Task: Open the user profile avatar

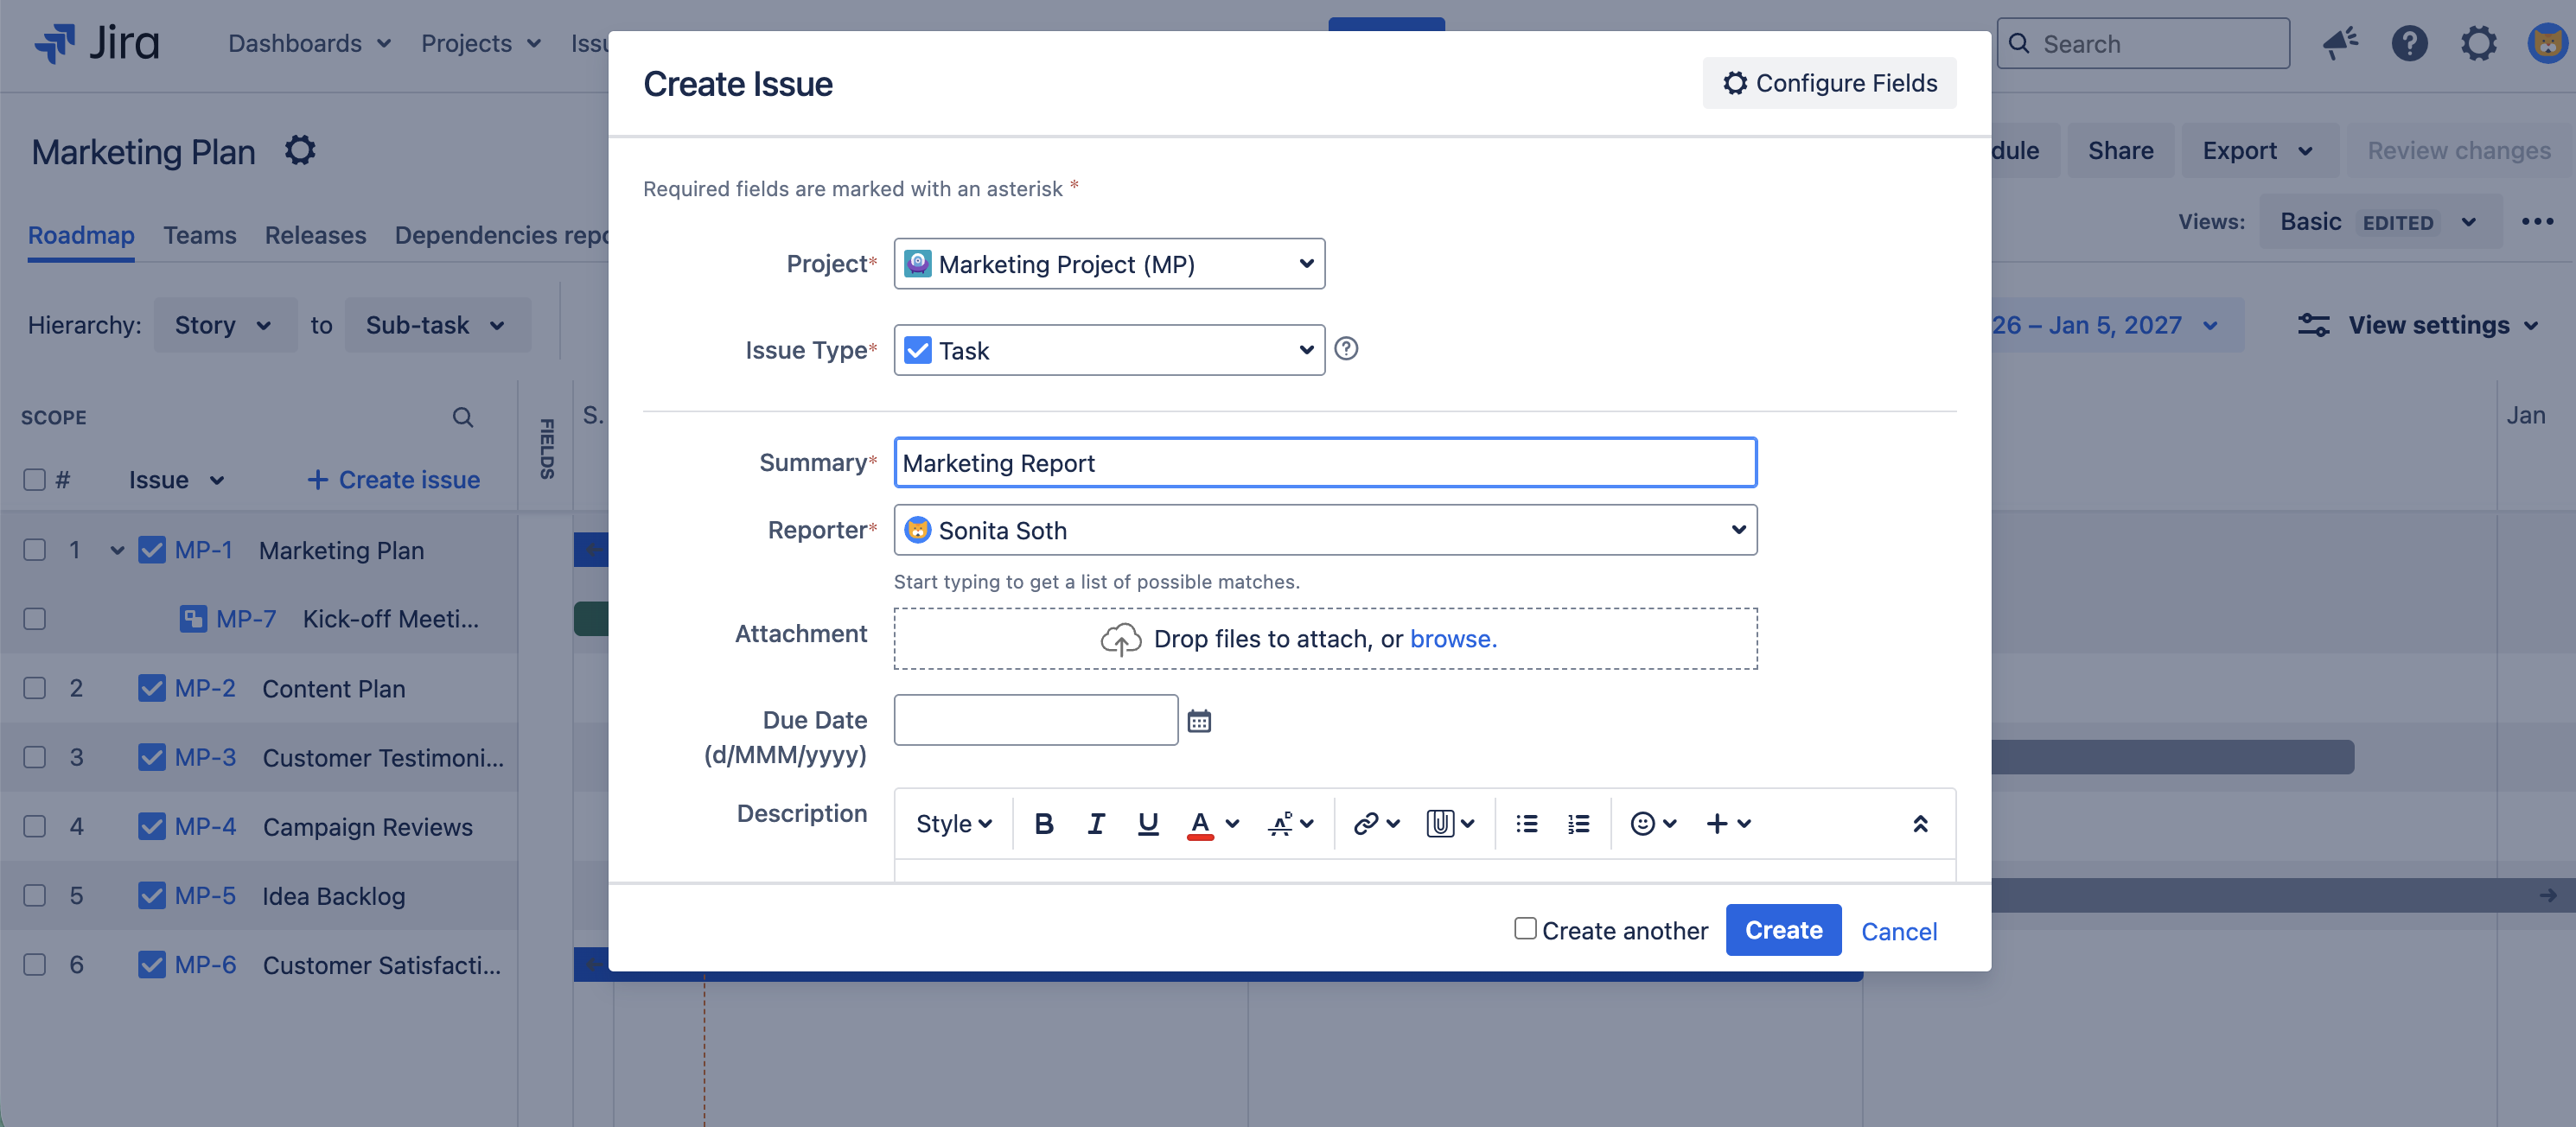Action: 2547,43
